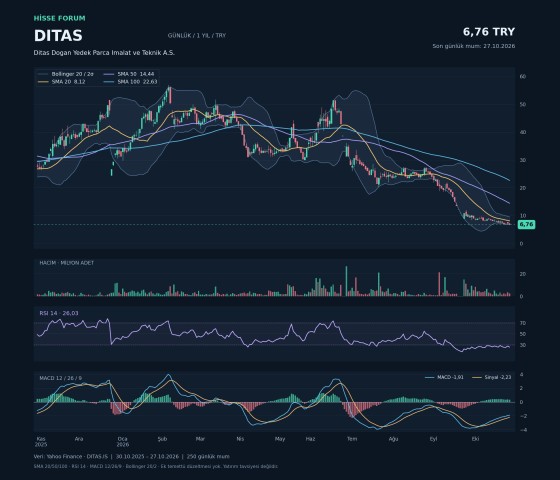Viewport: 560px width, 480px height.
Task: Click the Oca 2026 date axis label
Action: click(x=122, y=442)
